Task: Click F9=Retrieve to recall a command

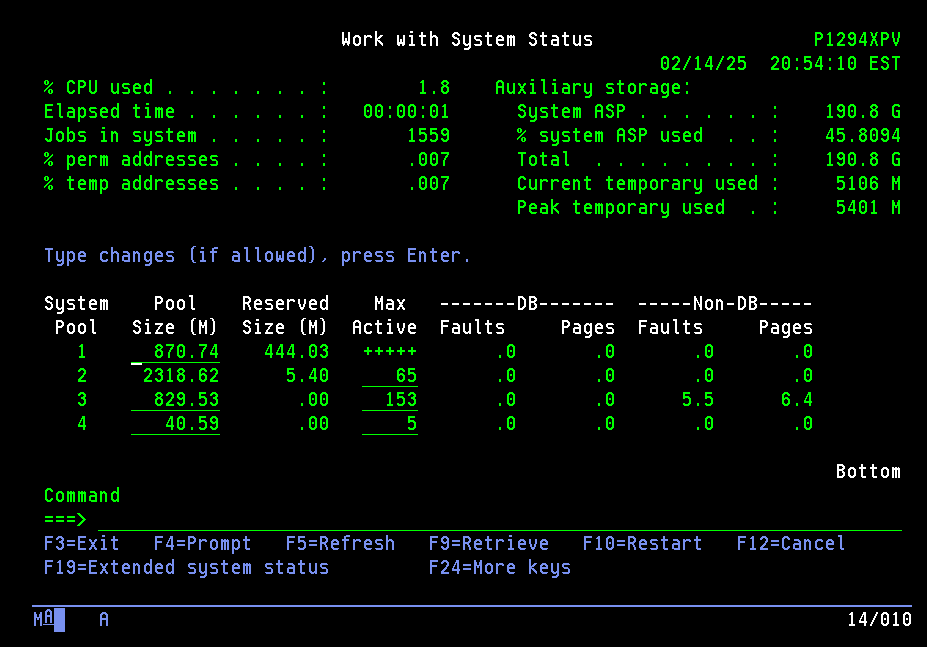Action: click(x=489, y=544)
